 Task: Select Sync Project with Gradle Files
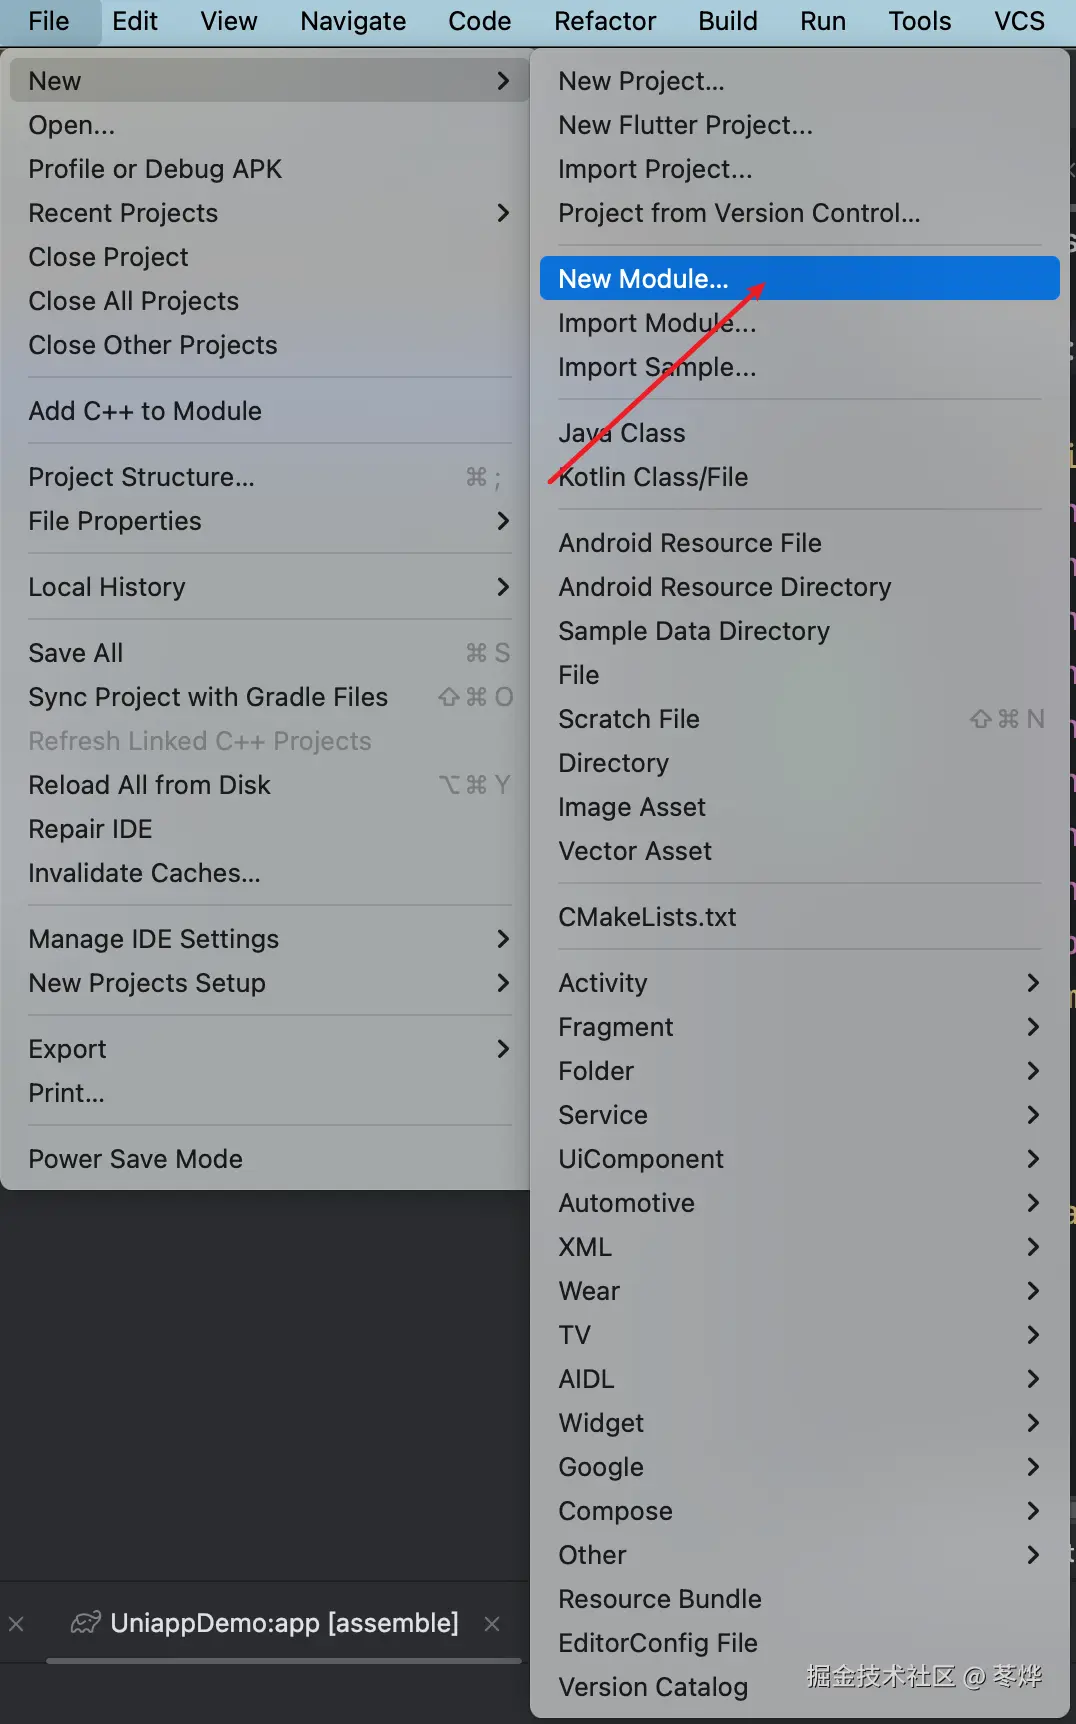208,697
